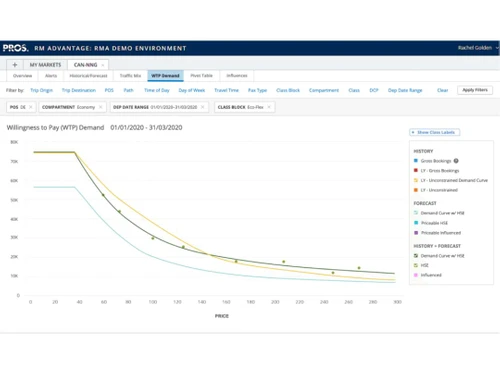Filter by Class Block
Image resolution: width=500 pixels, height=375 pixels.
pos(288,90)
